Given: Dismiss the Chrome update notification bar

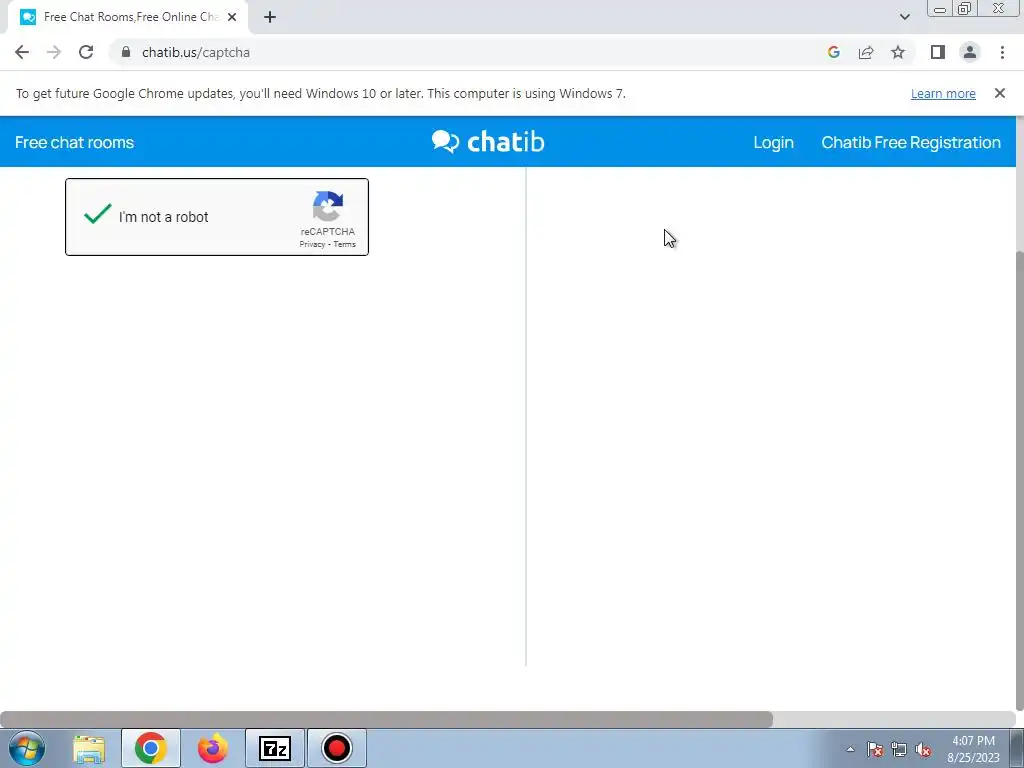Looking at the screenshot, I should [999, 93].
